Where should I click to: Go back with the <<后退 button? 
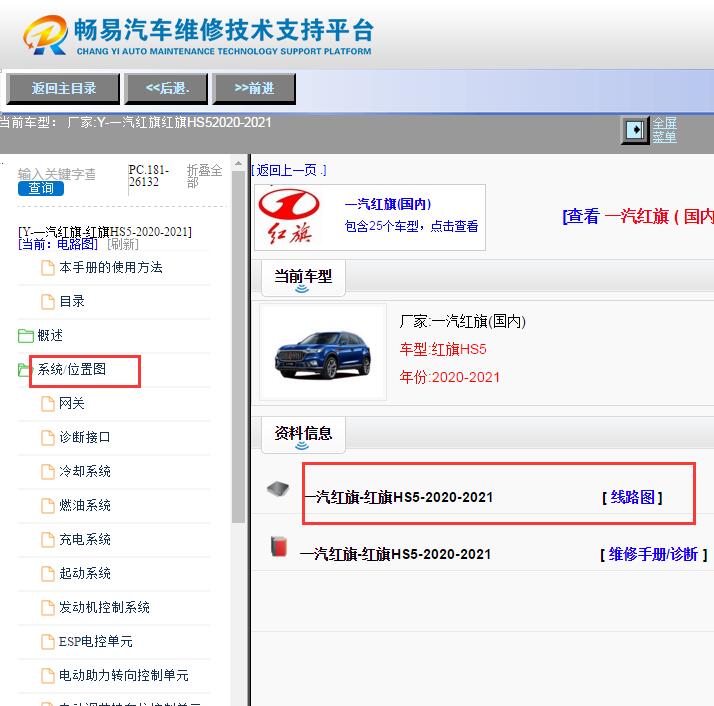coord(166,88)
